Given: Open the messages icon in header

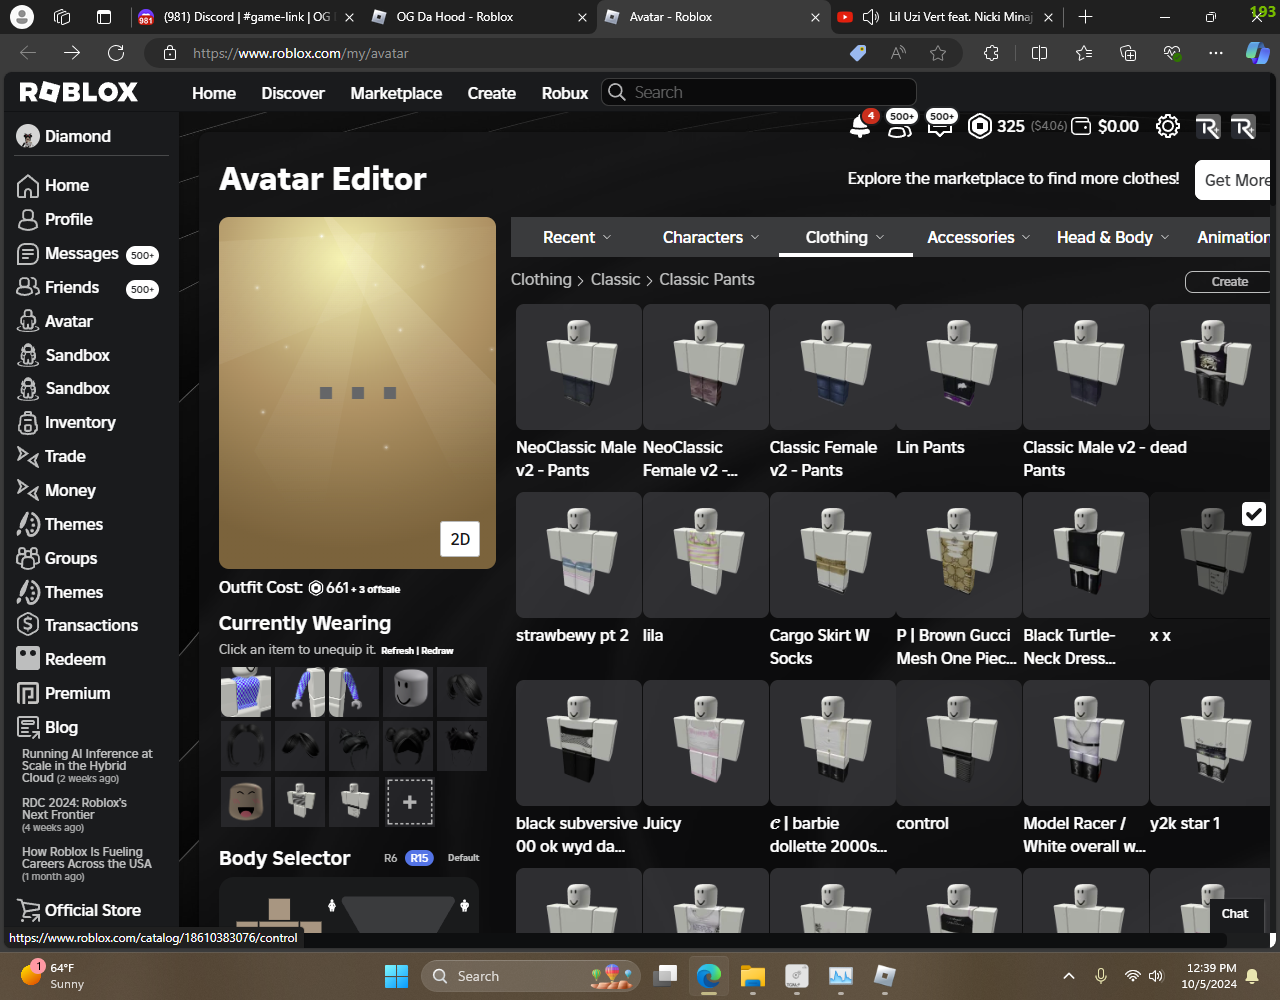Looking at the screenshot, I should 940,126.
